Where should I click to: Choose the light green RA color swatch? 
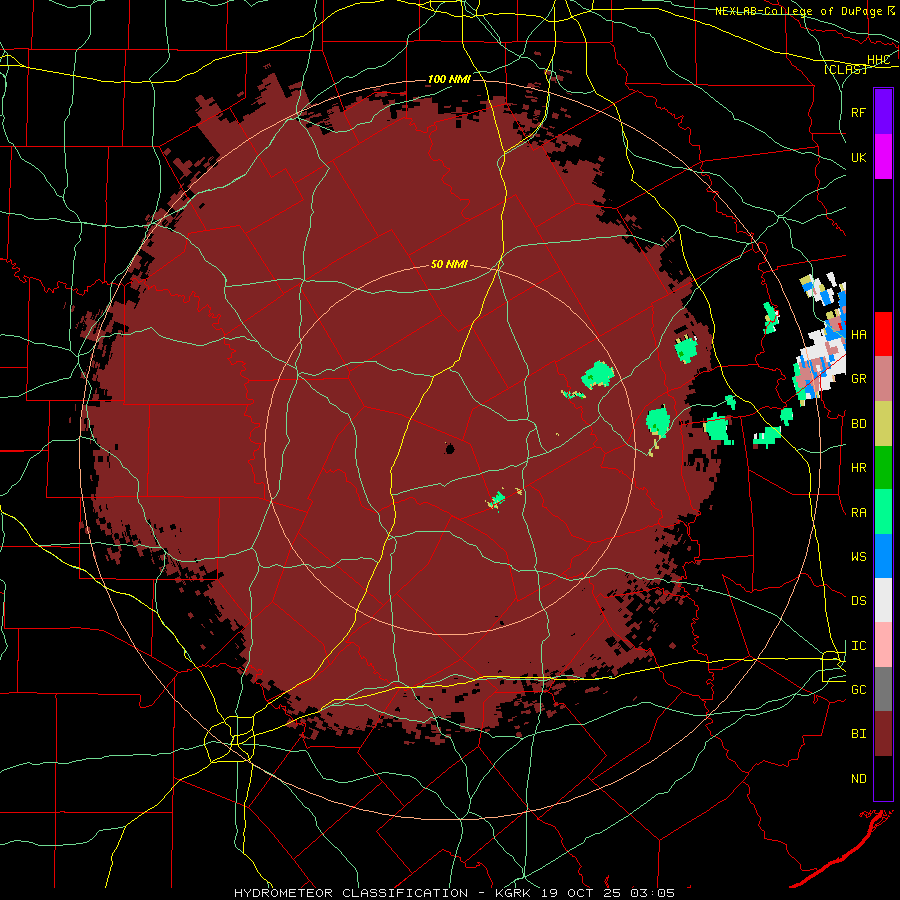[883, 512]
